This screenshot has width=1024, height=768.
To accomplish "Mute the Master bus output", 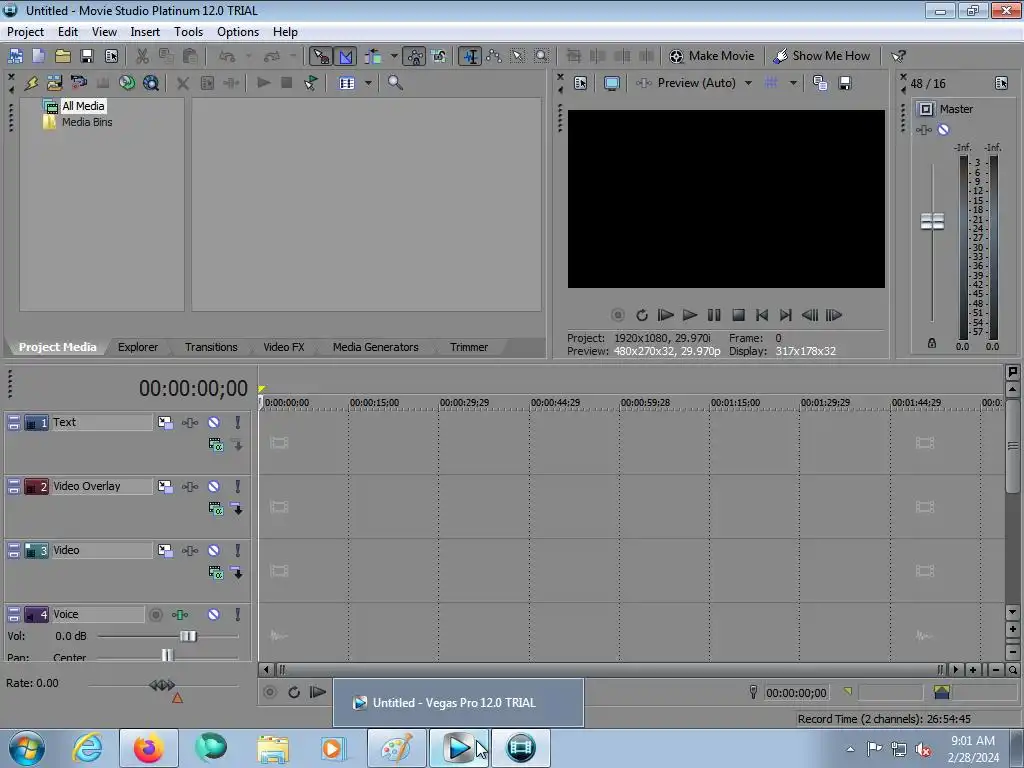I will tap(944, 129).
